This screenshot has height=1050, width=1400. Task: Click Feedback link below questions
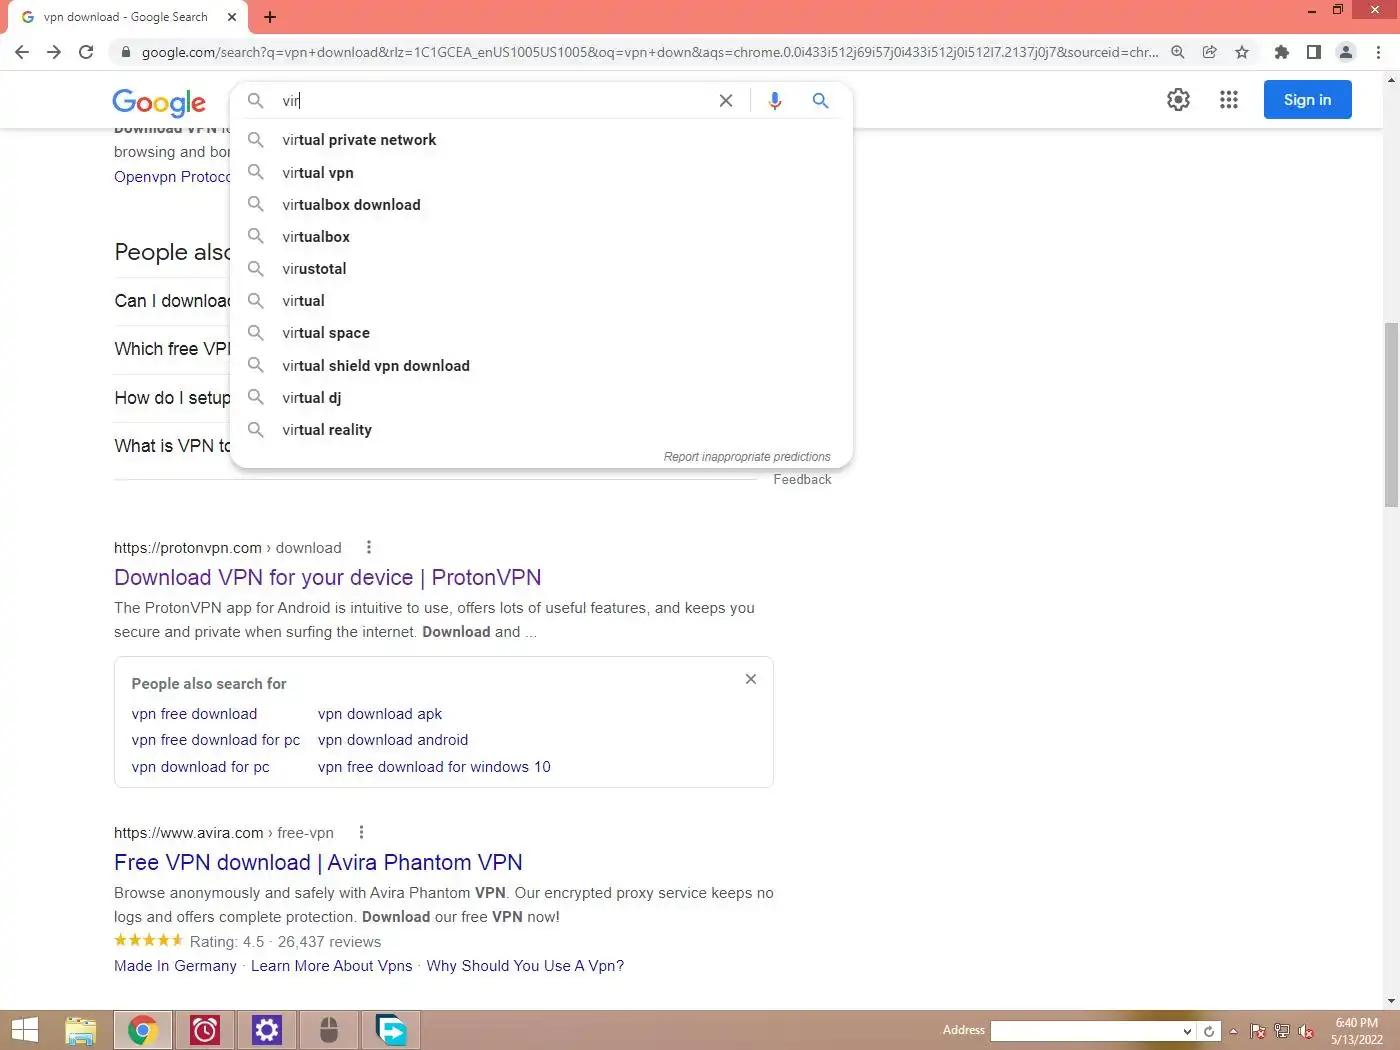tap(802, 480)
